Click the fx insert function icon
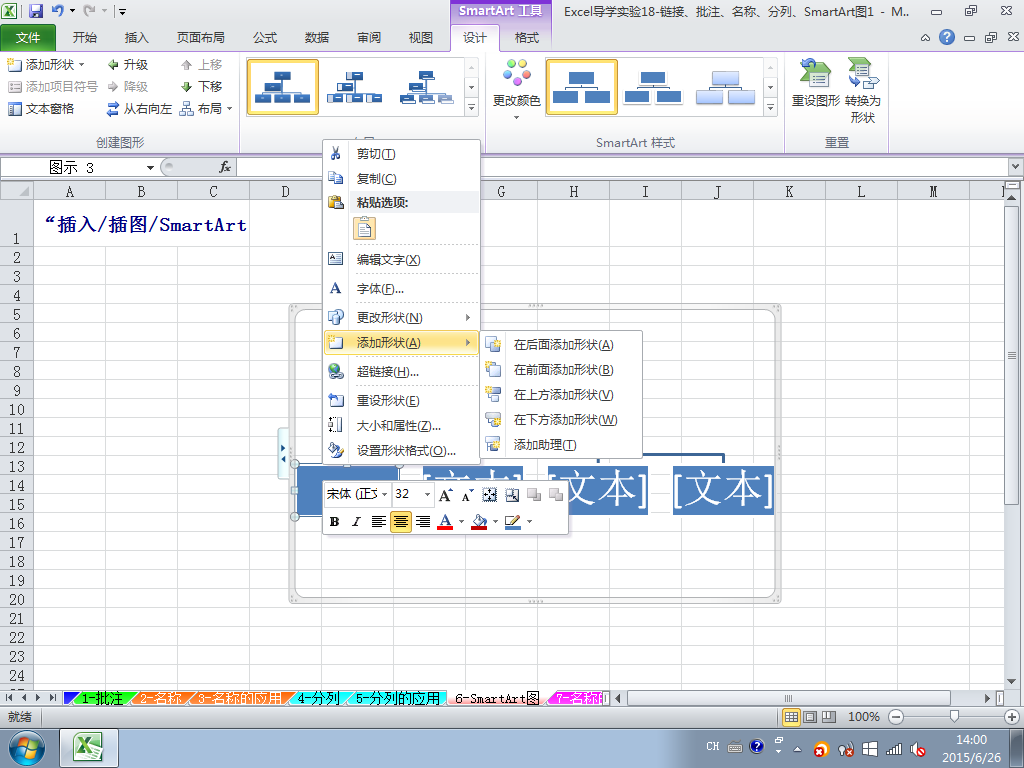 click(225, 167)
